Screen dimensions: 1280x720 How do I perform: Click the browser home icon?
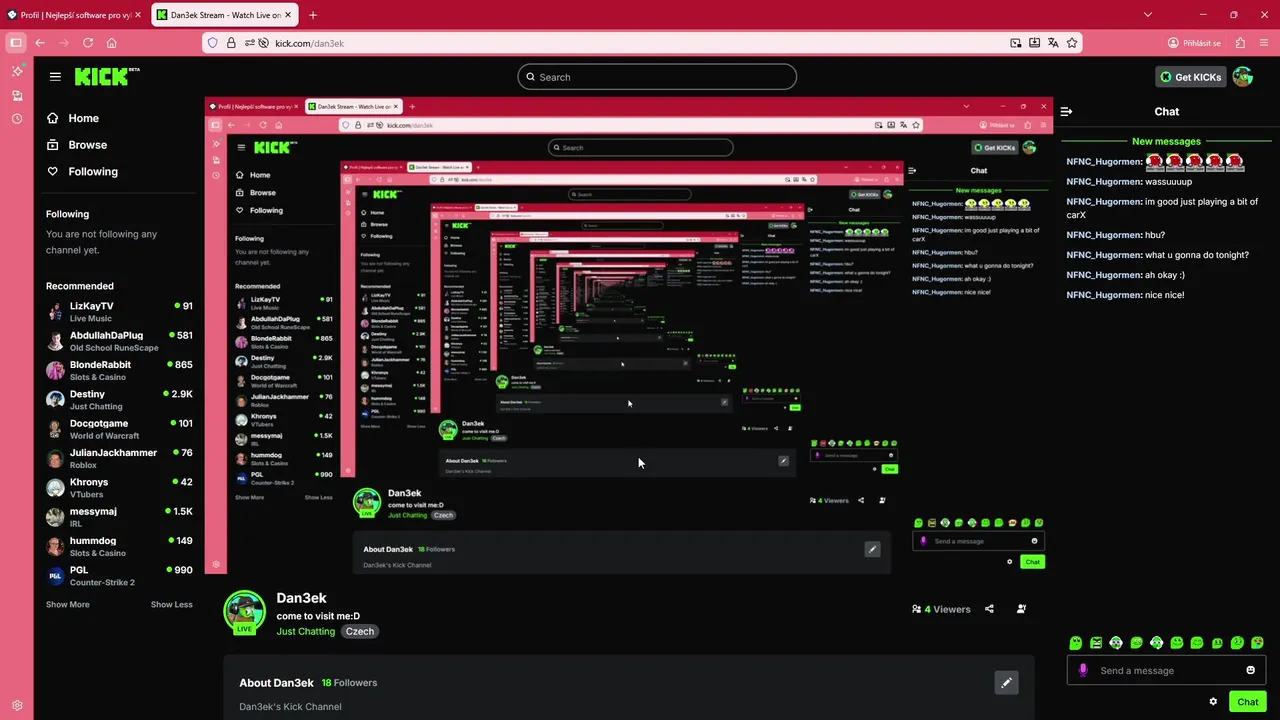pyautogui.click(x=112, y=43)
